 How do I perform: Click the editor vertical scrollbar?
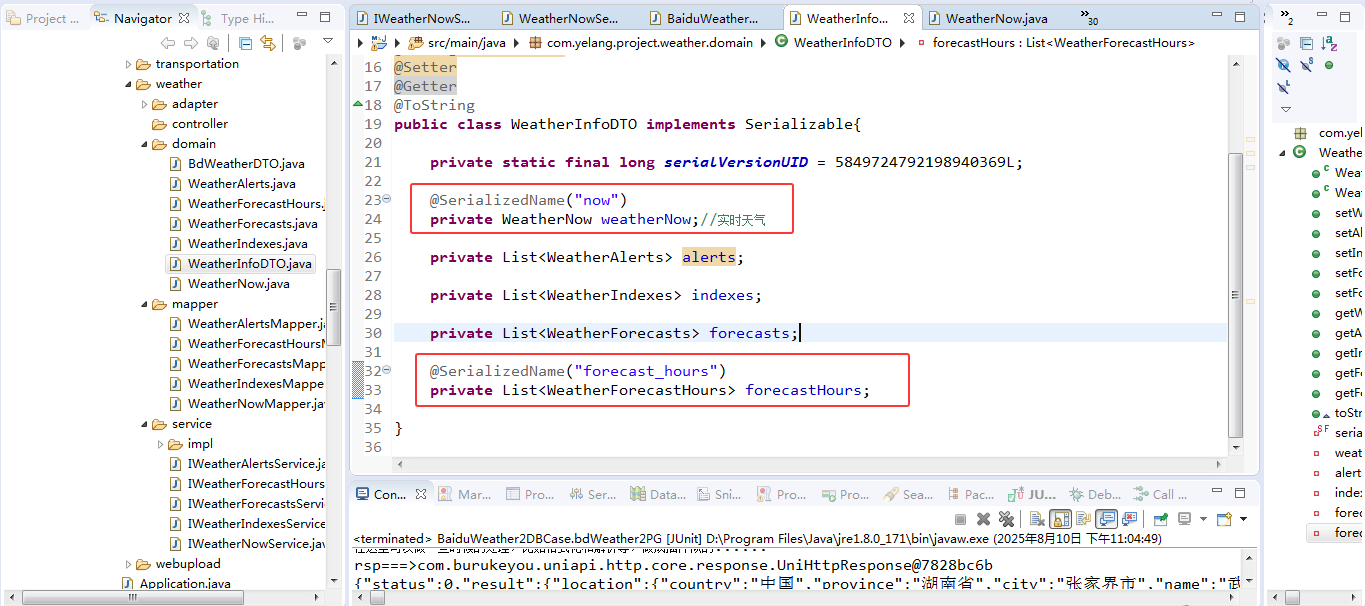[x=1236, y=290]
